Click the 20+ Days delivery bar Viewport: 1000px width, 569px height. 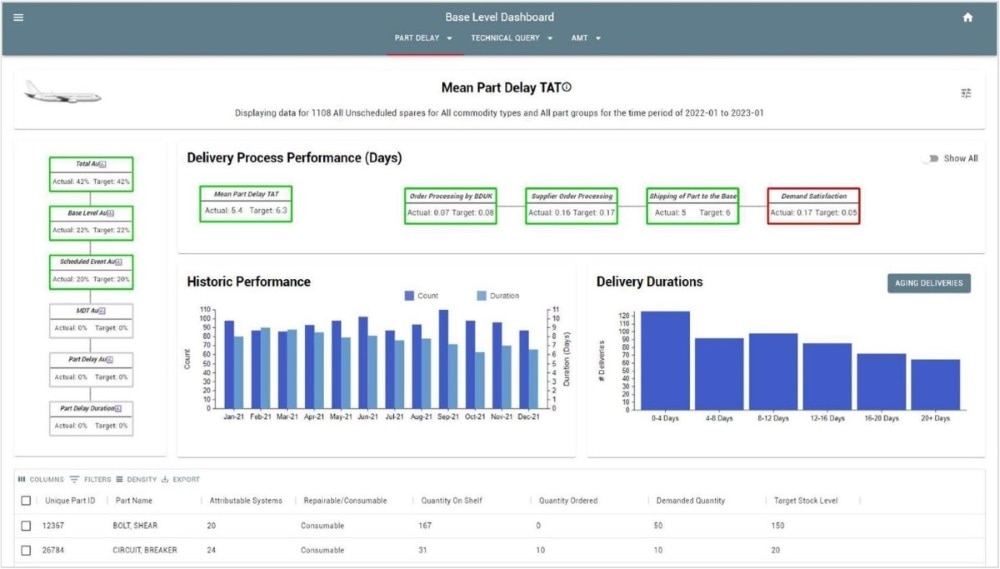click(x=936, y=385)
